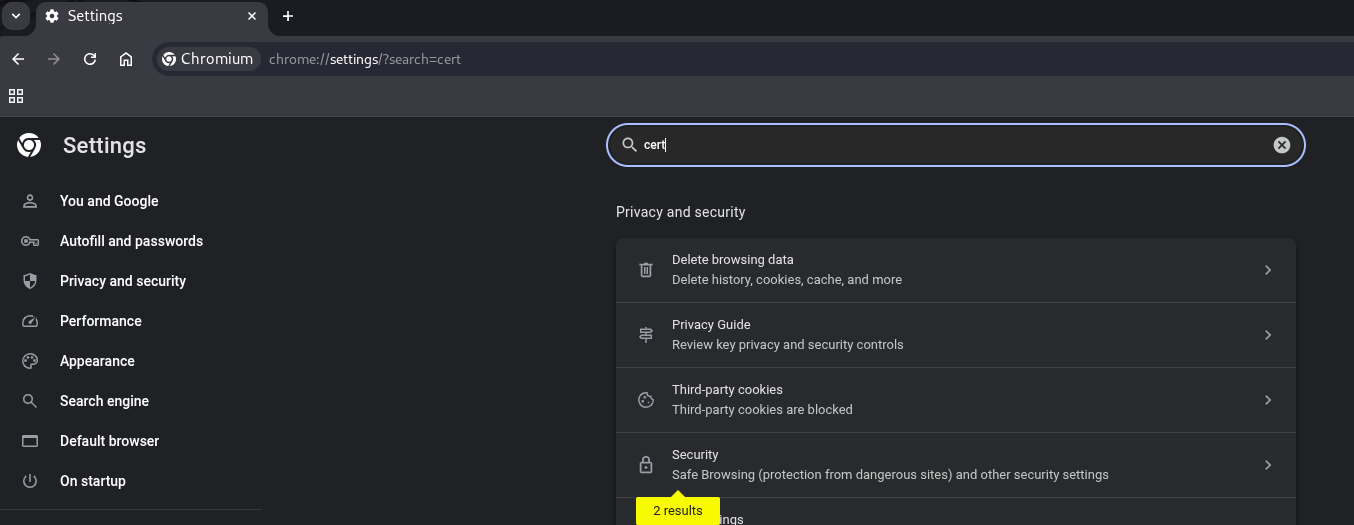Expand Delete browsing data chevron
Image resolution: width=1354 pixels, height=525 pixels.
tap(1267, 270)
